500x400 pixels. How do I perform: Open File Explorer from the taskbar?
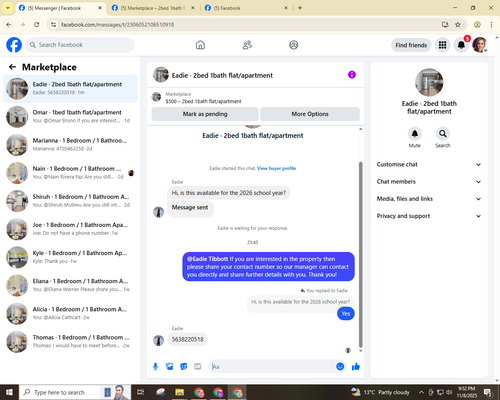pos(179,392)
